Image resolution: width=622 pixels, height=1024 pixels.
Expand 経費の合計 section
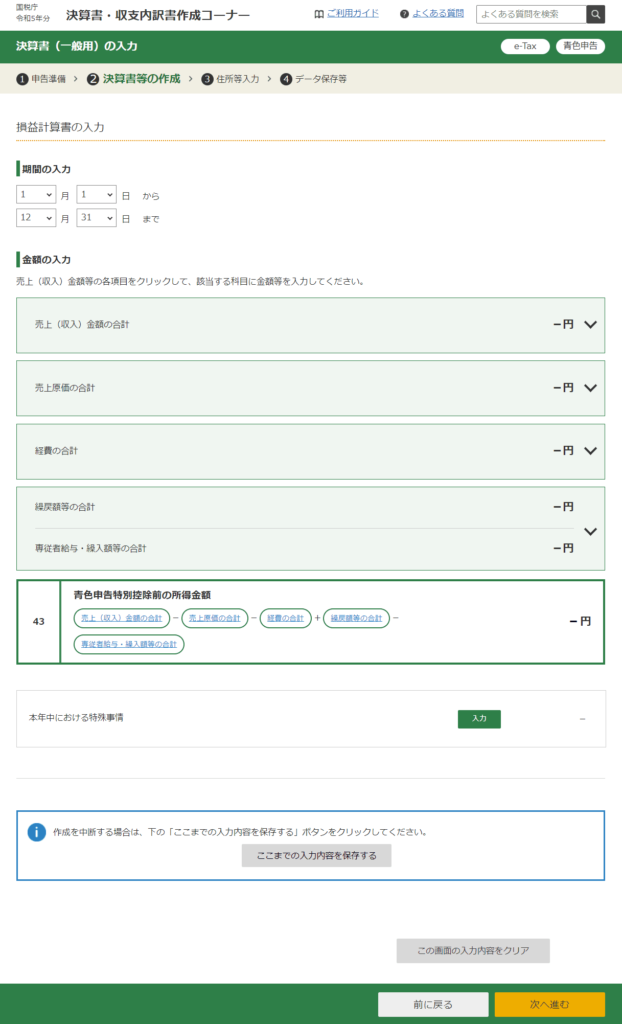tap(590, 451)
